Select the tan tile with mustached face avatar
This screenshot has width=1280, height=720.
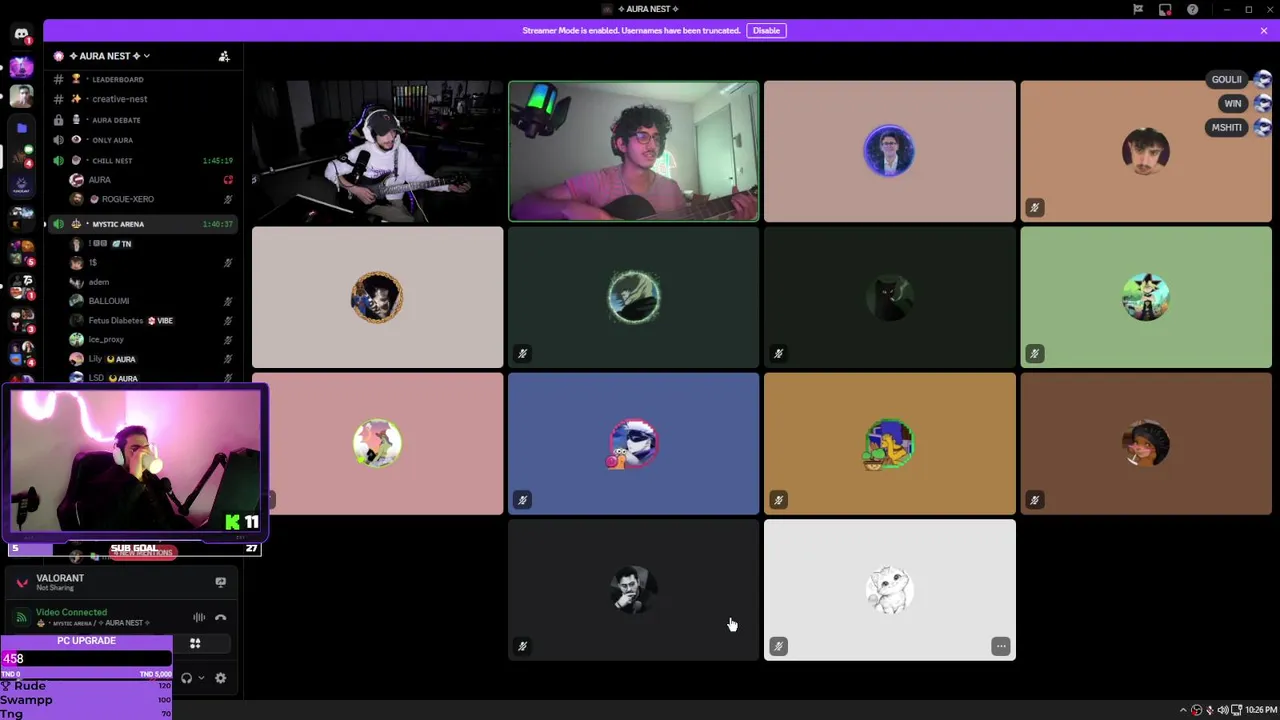pyautogui.click(x=1145, y=151)
